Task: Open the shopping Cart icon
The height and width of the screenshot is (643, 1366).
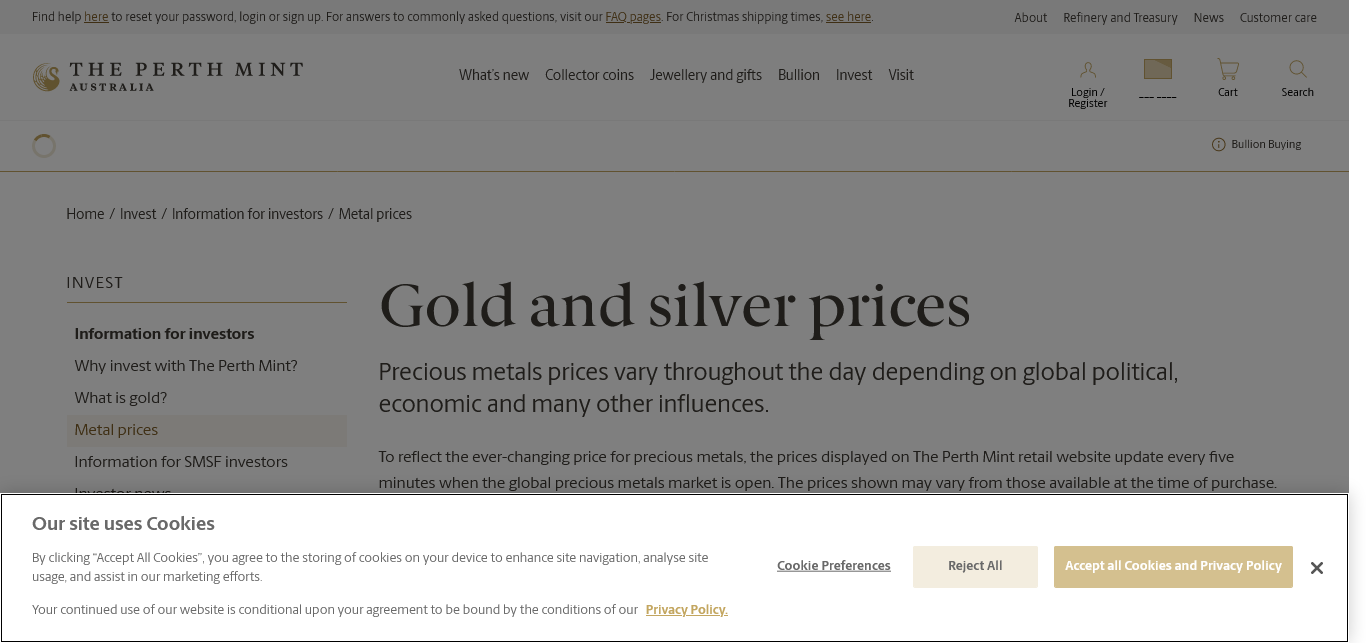Action: point(1227,69)
